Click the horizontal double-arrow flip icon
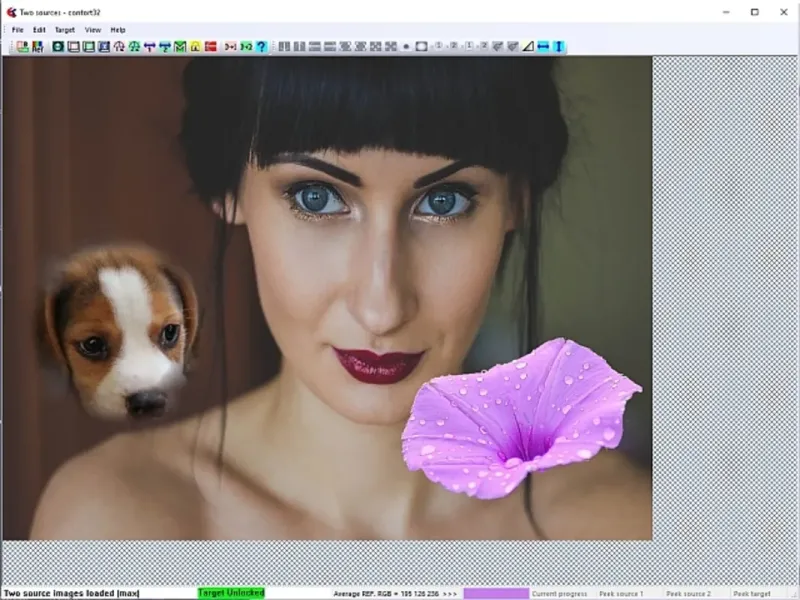Image resolution: width=800 pixels, height=600 pixels. (543, 46)
